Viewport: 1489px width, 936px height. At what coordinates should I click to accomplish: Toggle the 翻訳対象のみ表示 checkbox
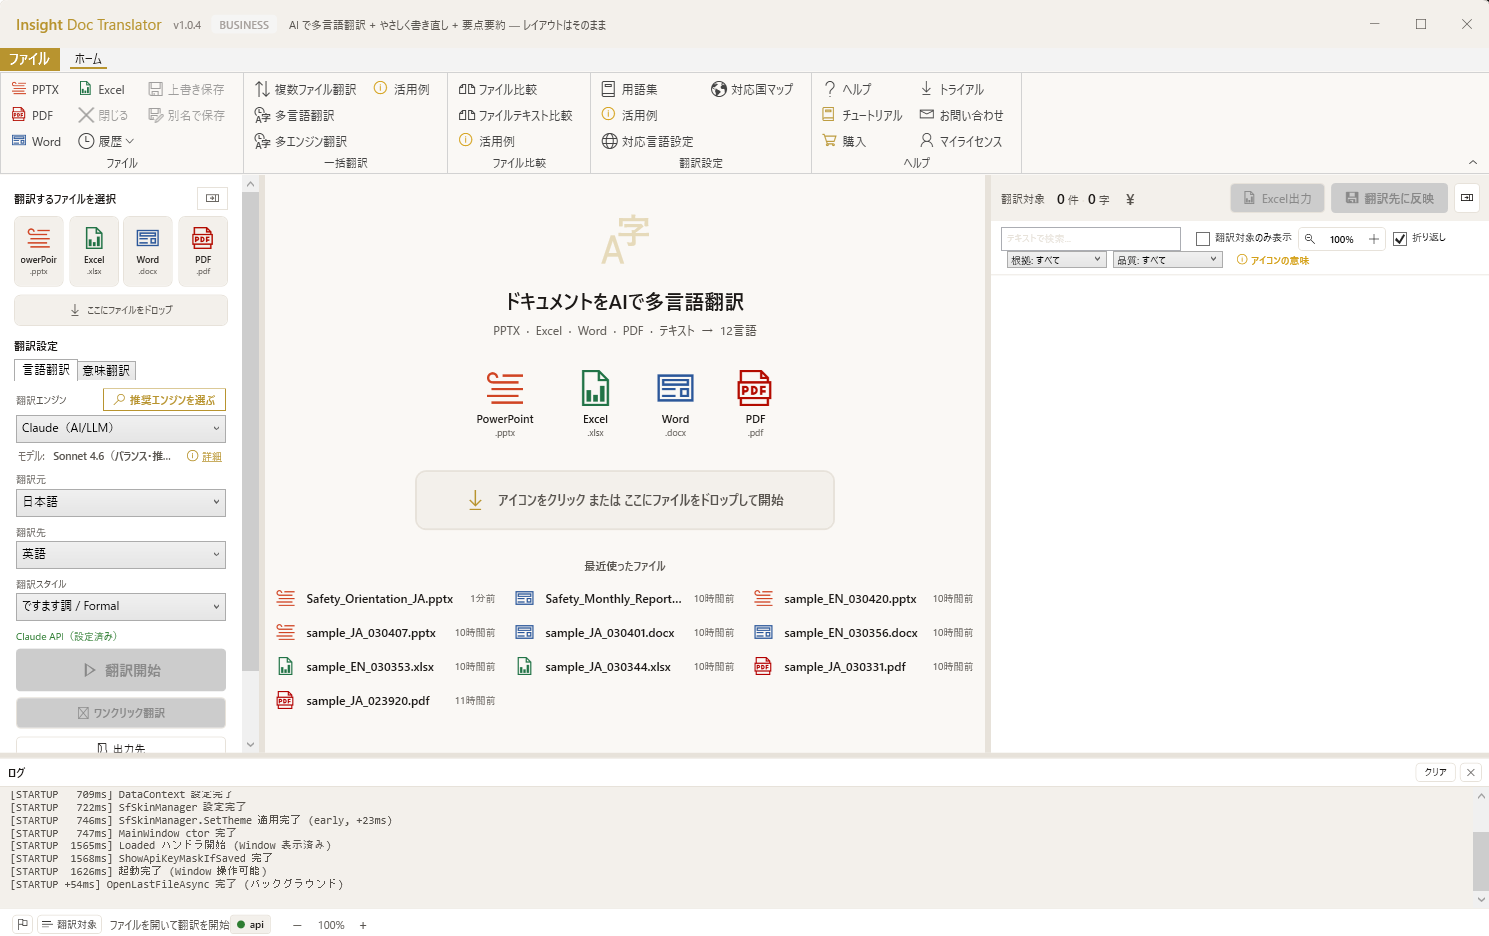[1203, 238]
